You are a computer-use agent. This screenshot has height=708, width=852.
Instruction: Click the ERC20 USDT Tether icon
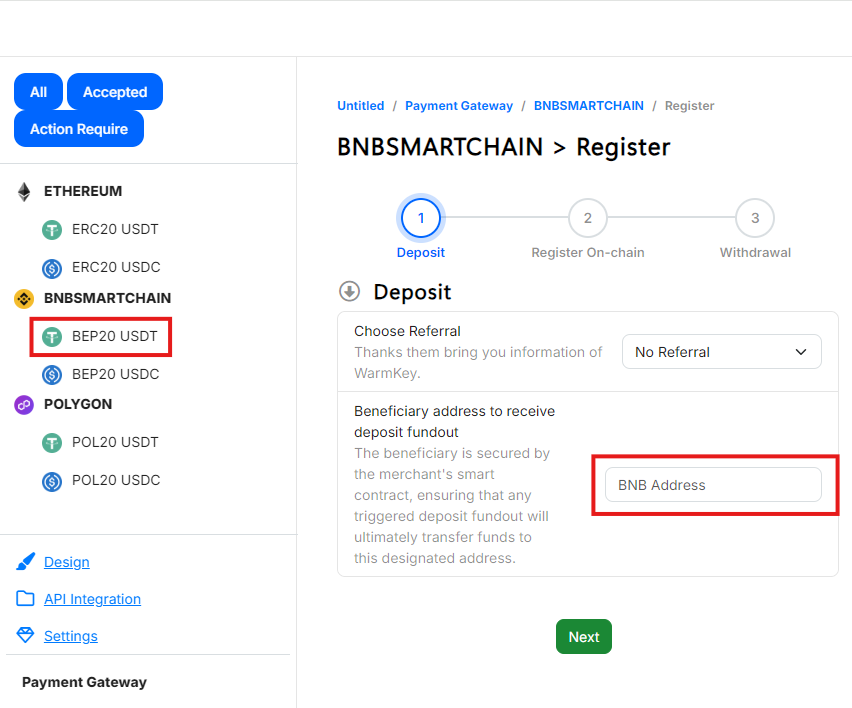pyautogui.click(x=52, y=230)
